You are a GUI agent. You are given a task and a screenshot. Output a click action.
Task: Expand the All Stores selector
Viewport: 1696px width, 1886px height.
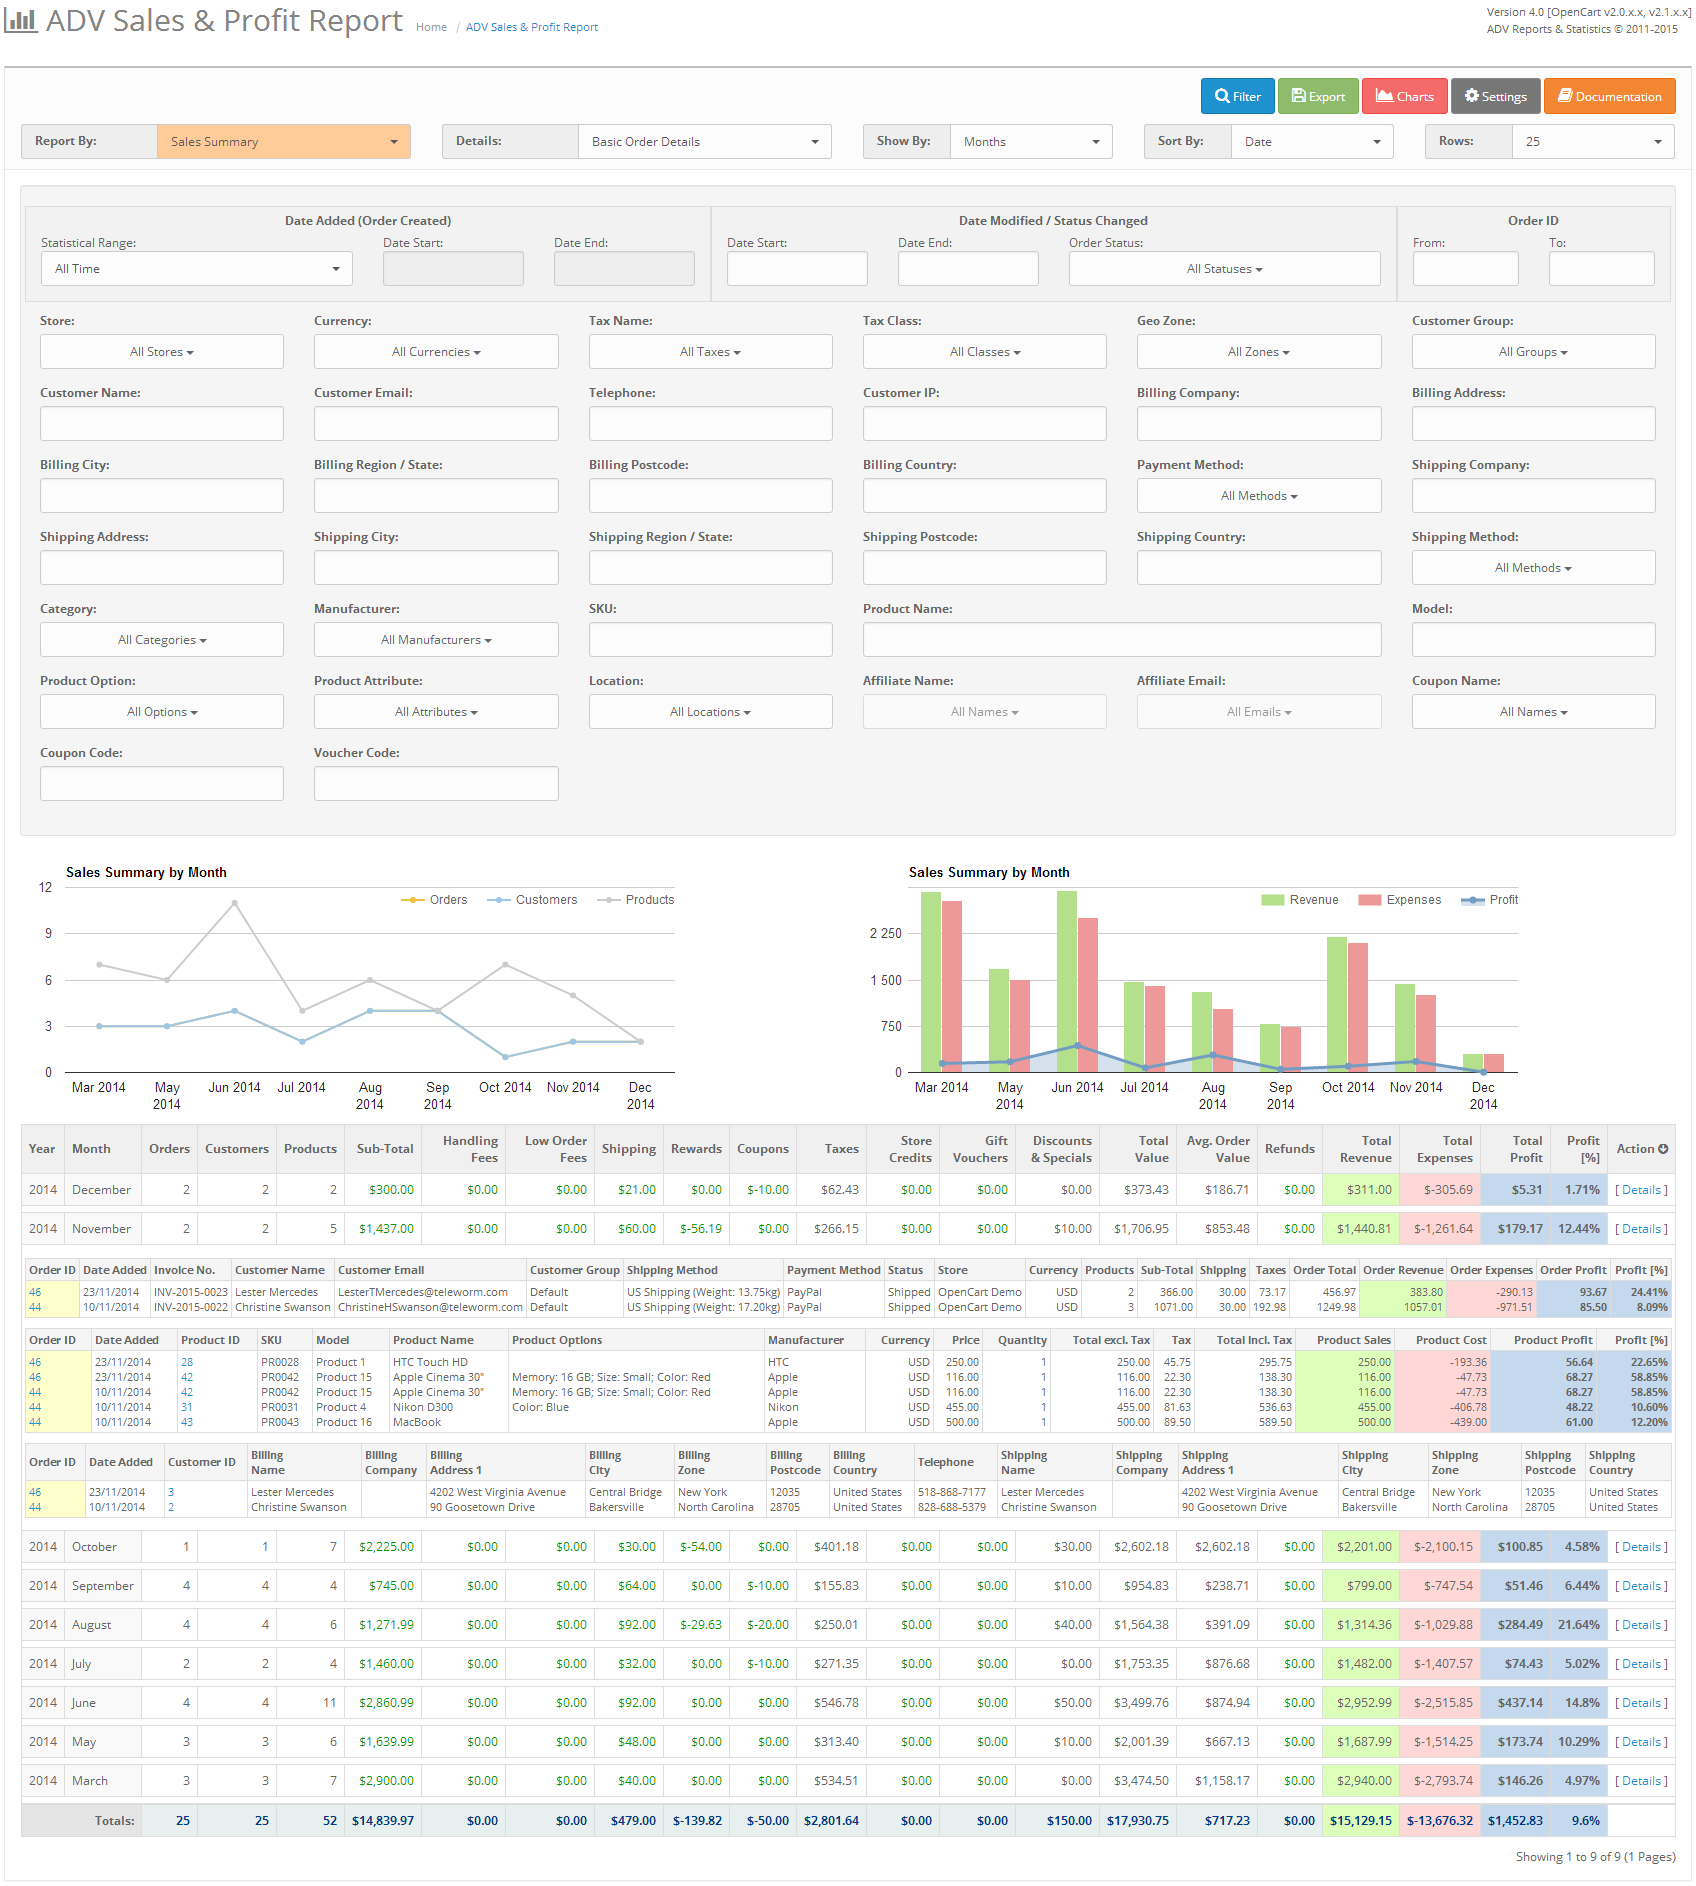[162, 351]
